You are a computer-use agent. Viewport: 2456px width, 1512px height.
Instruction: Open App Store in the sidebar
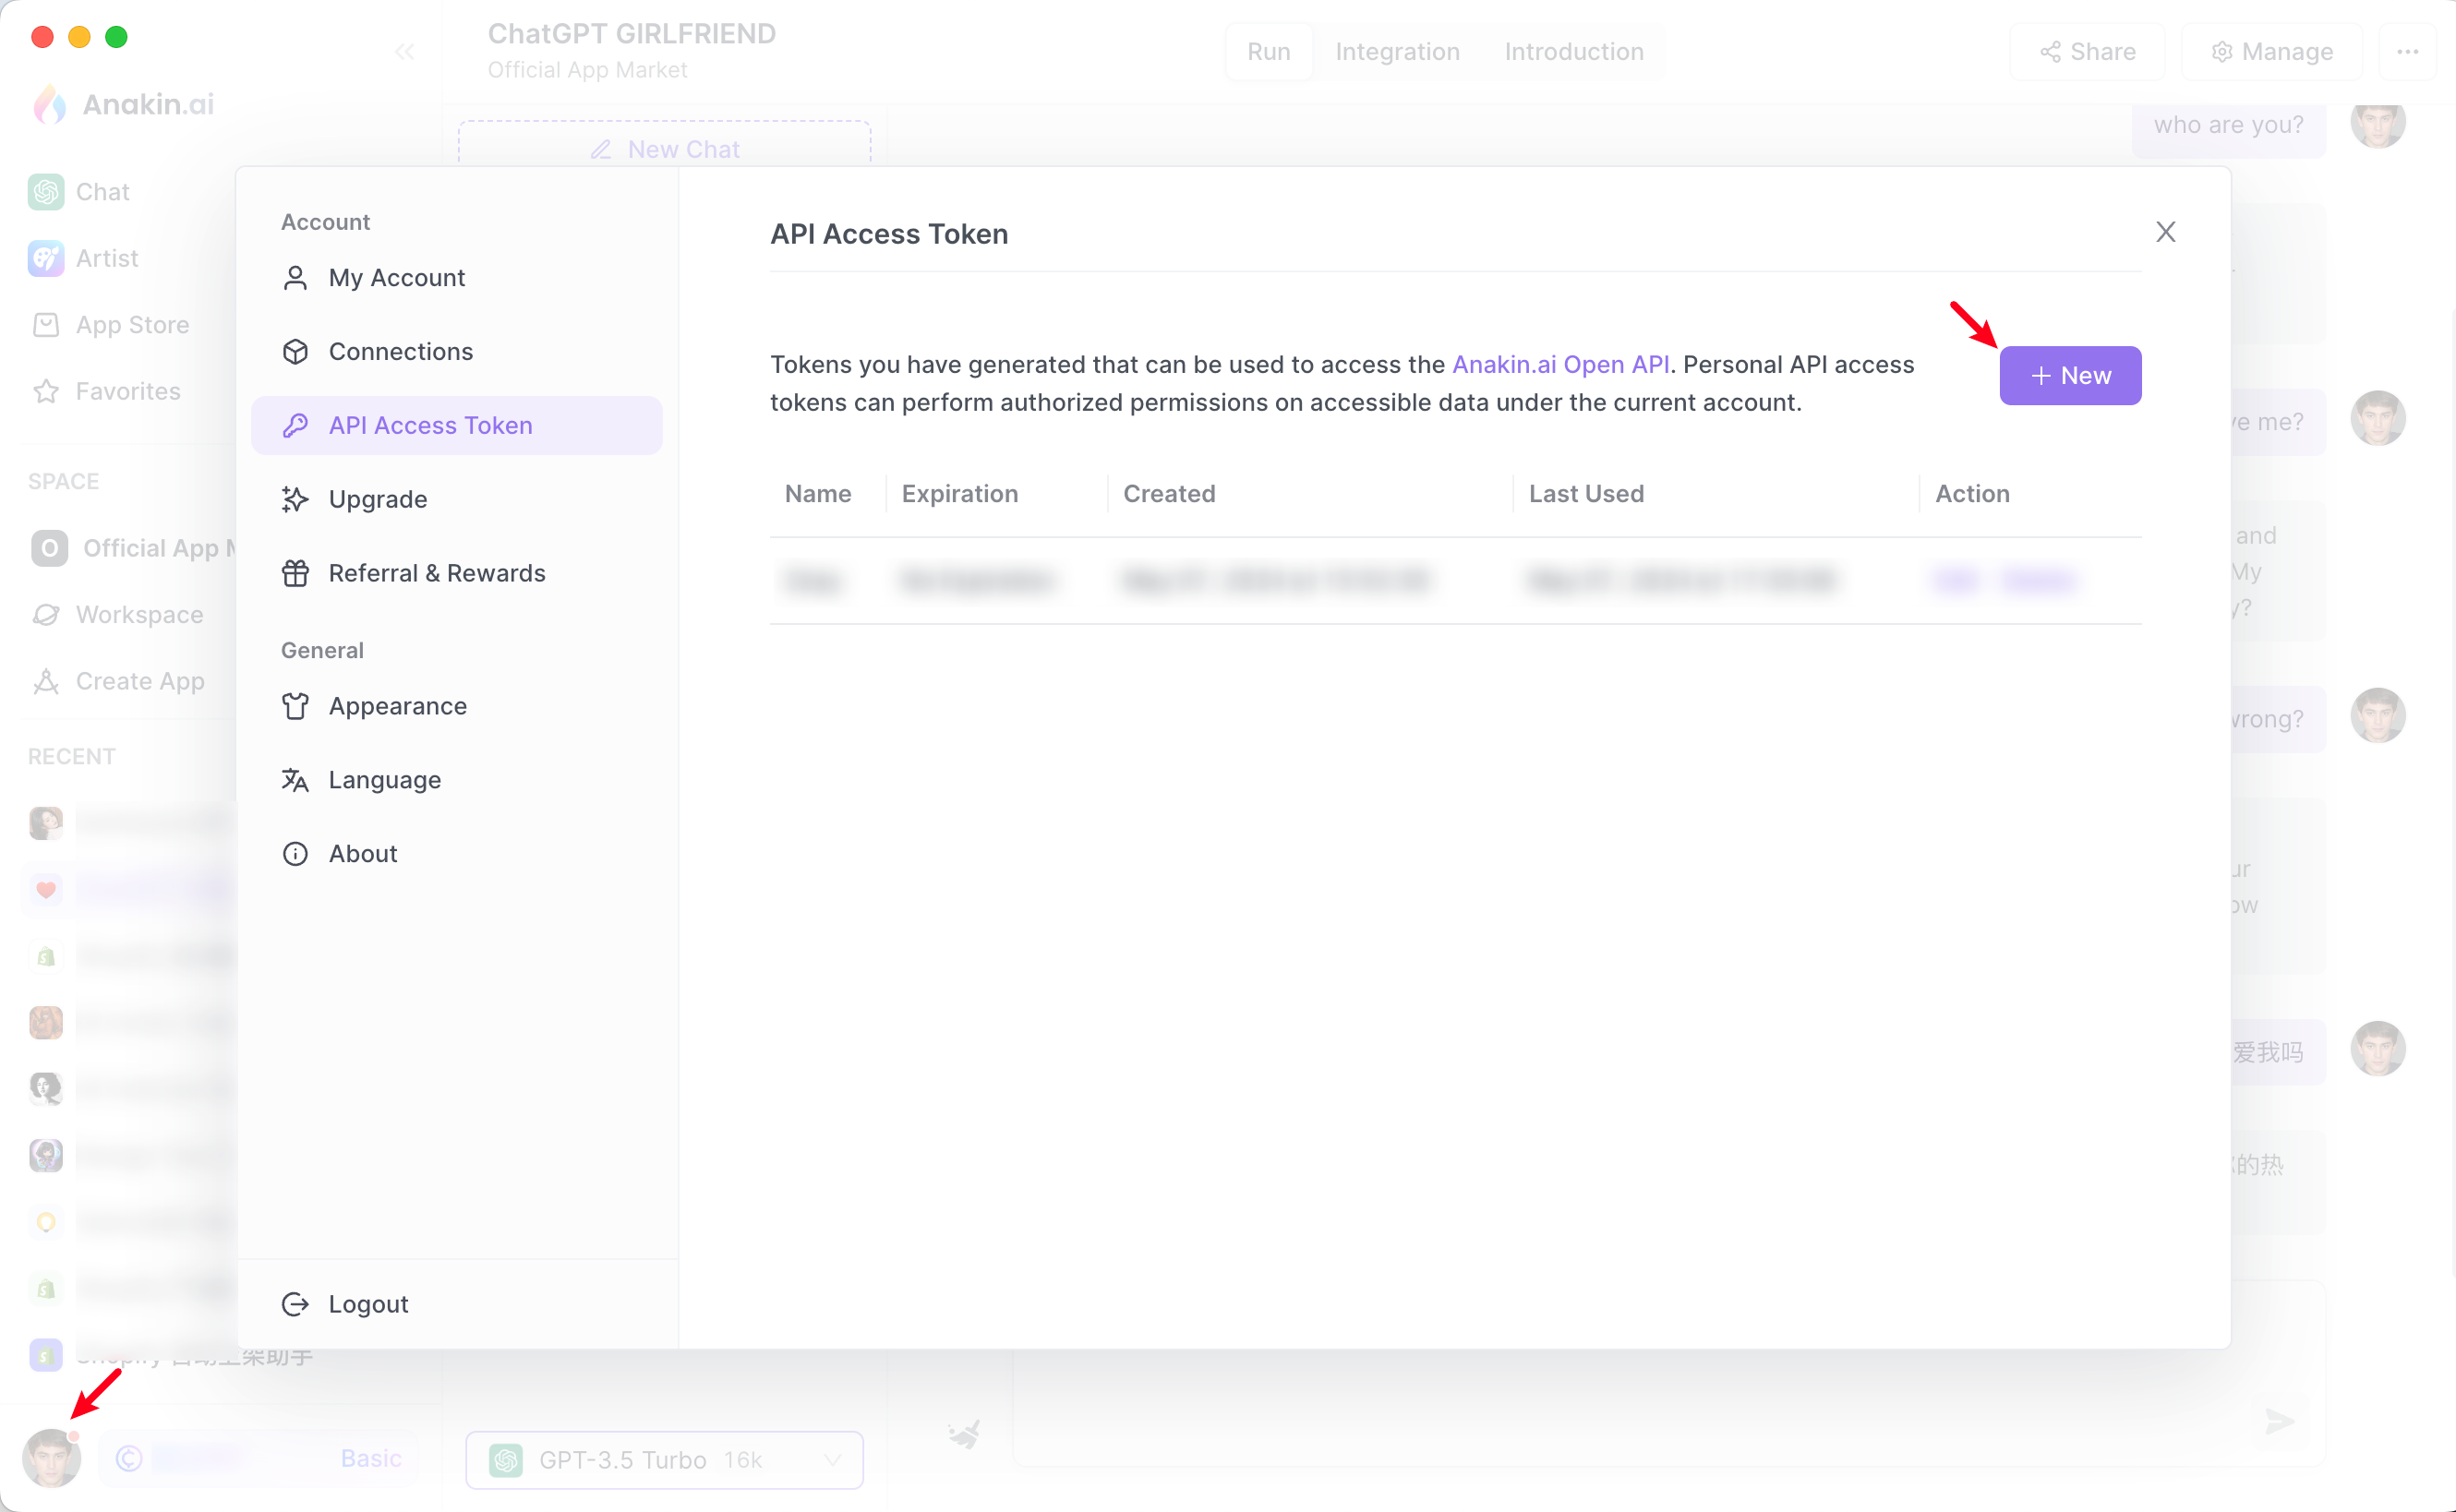pyautogui.click(x=110, y=325)
